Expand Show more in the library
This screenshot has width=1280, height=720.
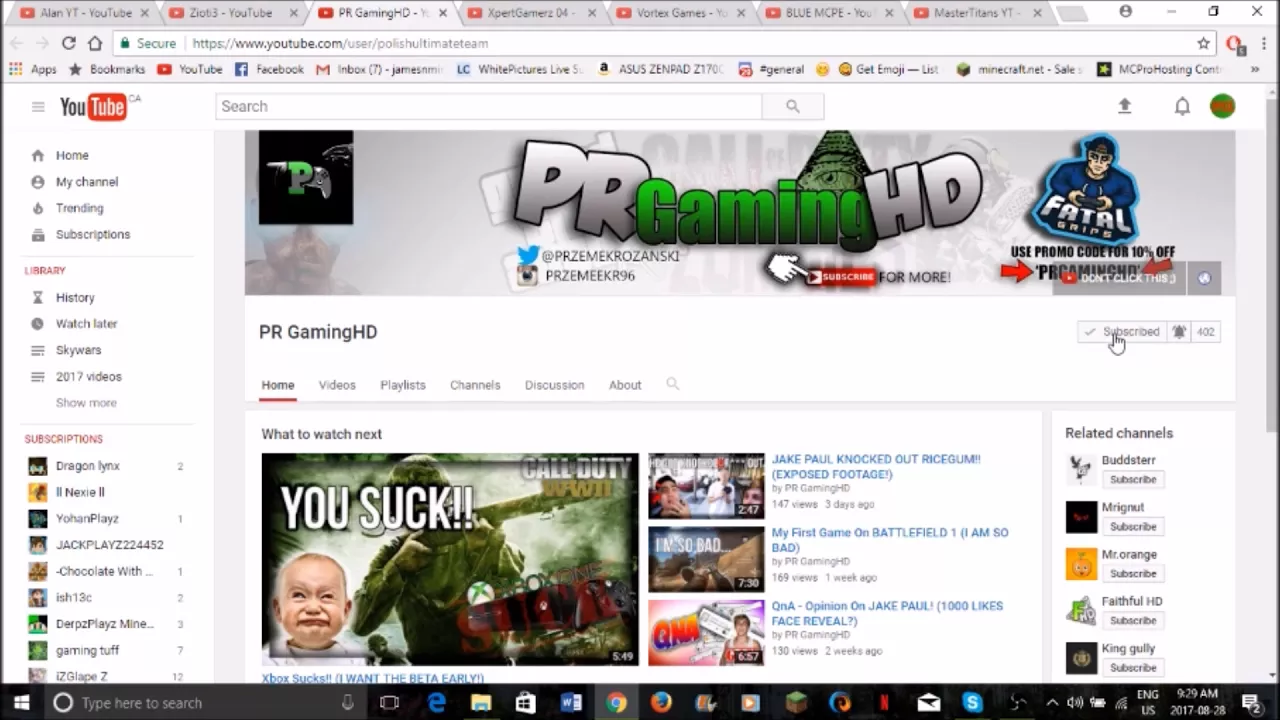click(x=86, y=403)
